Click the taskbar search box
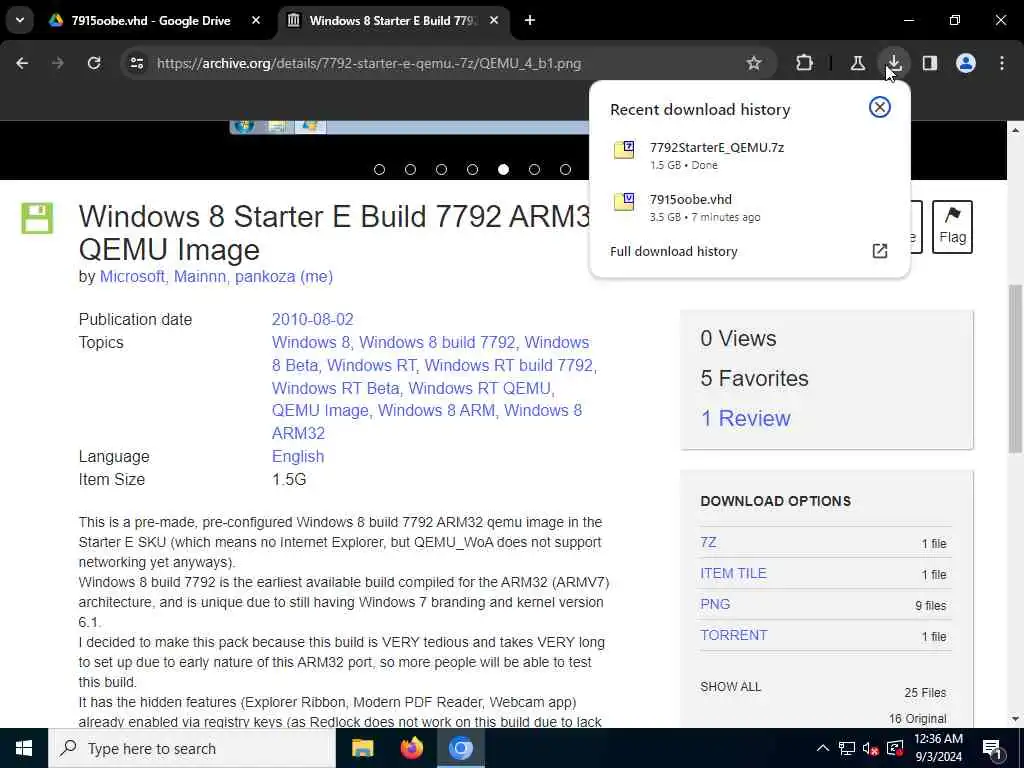This screenshot has height=768, width=1024. click(192, 748)
